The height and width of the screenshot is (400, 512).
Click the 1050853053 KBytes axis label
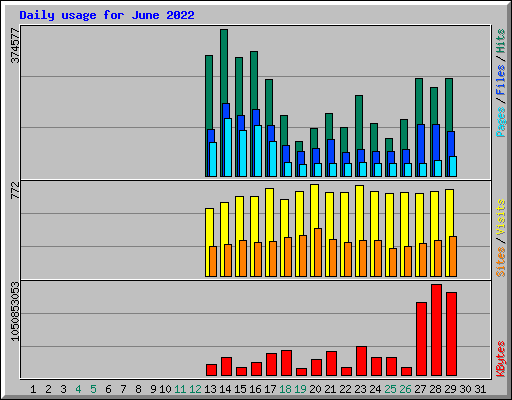click(x=15, y=312)
